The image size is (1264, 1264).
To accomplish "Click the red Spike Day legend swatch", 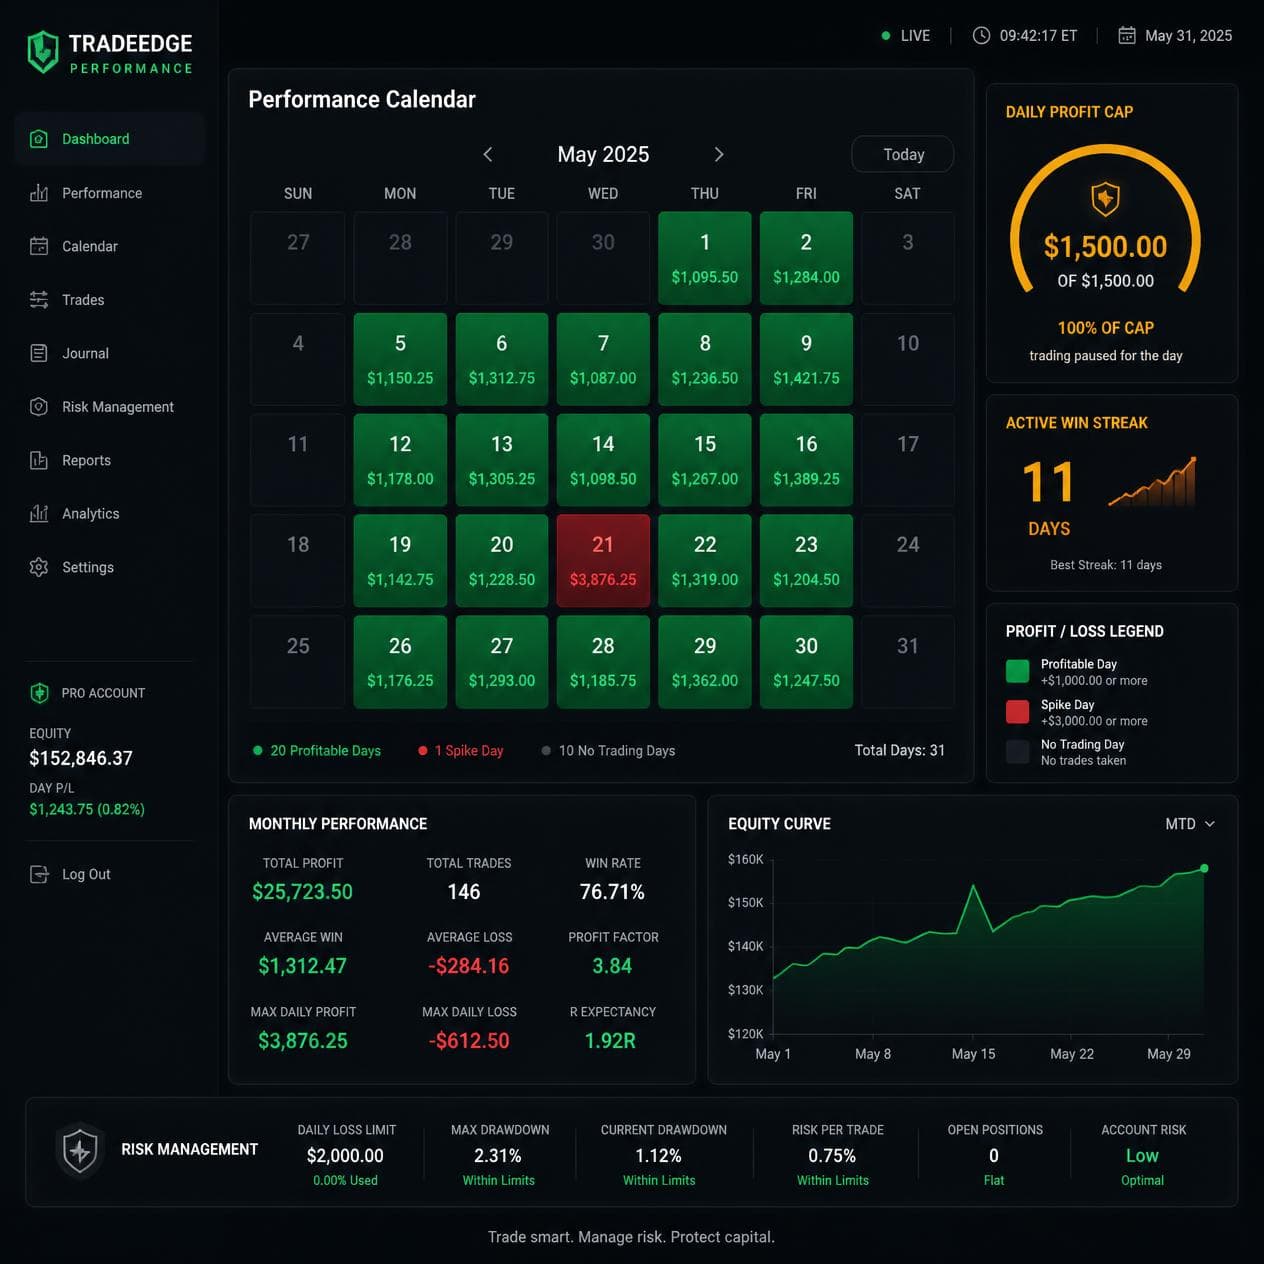I will pos(1017,711).
